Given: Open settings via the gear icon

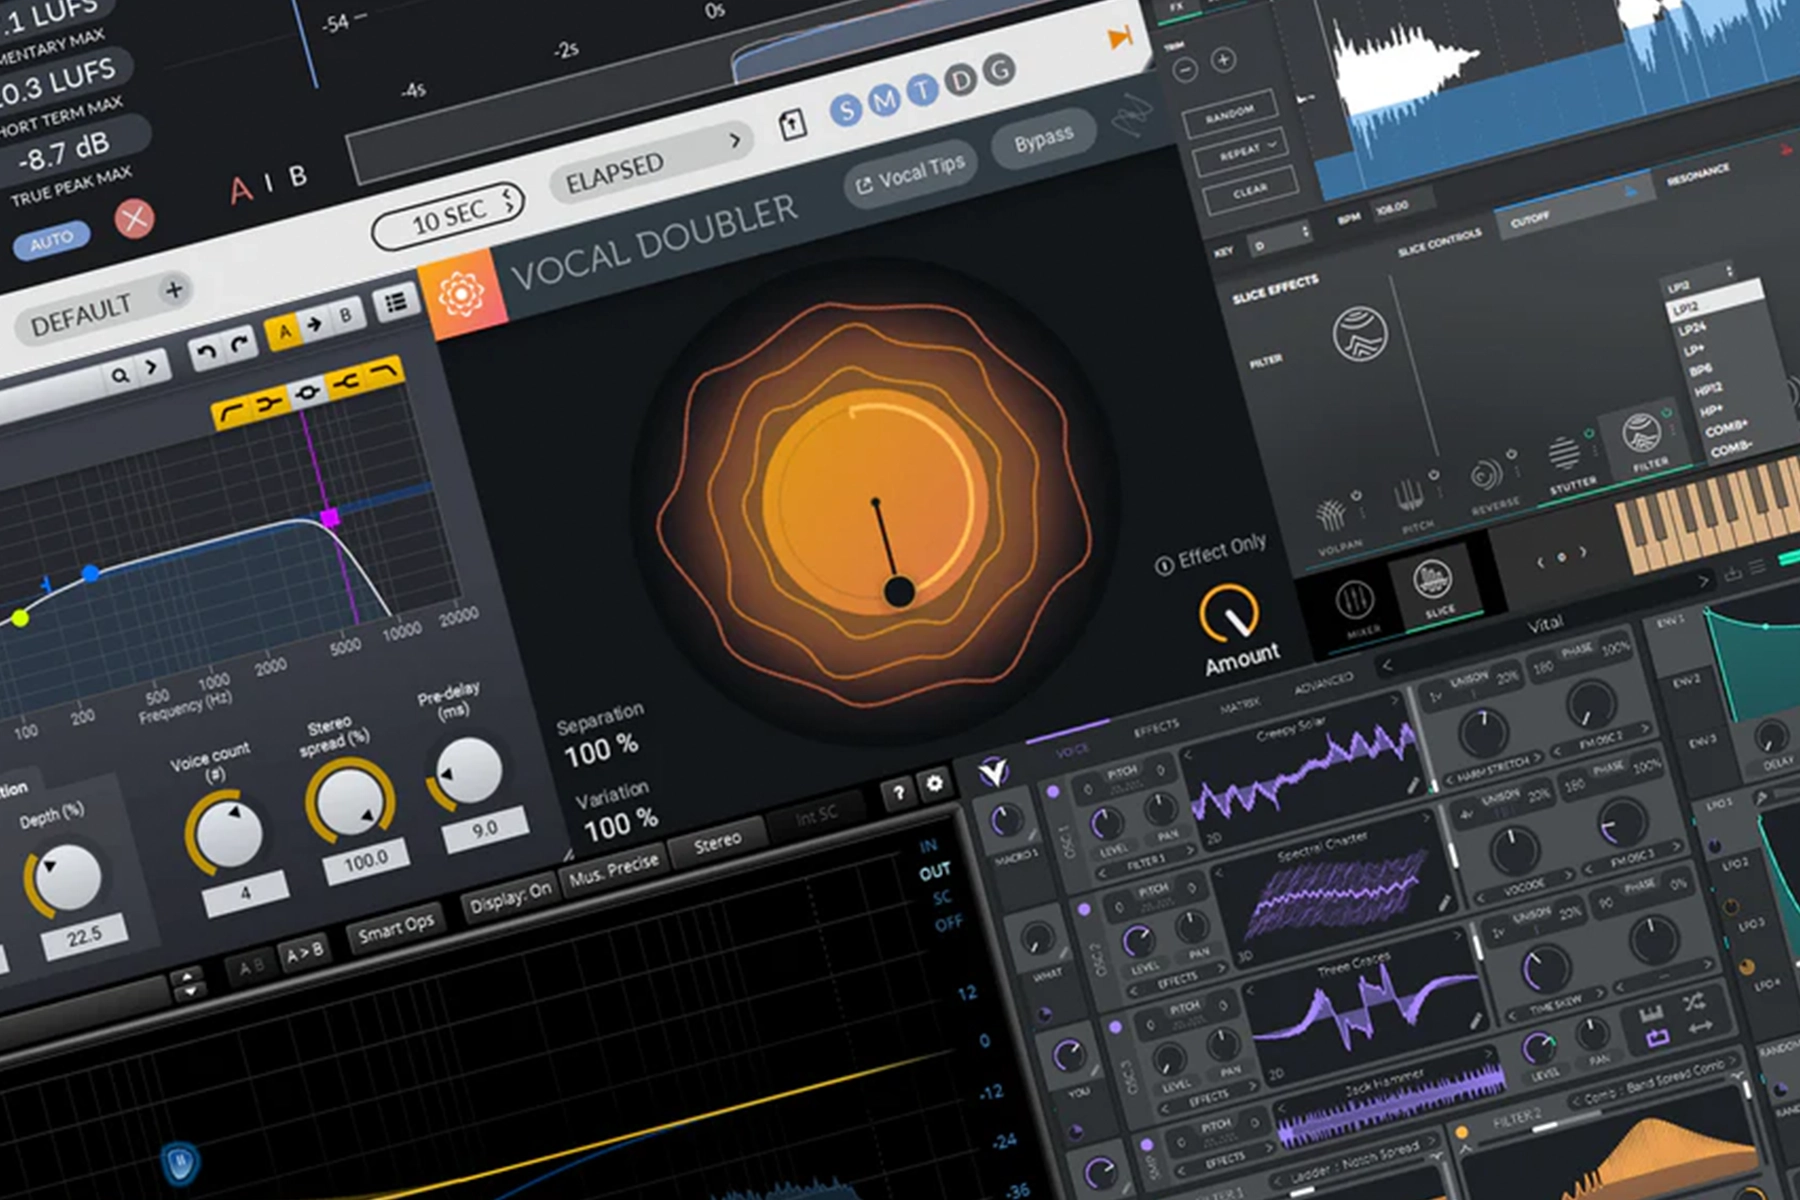Looking at the screenshot, I should [934, 783].
